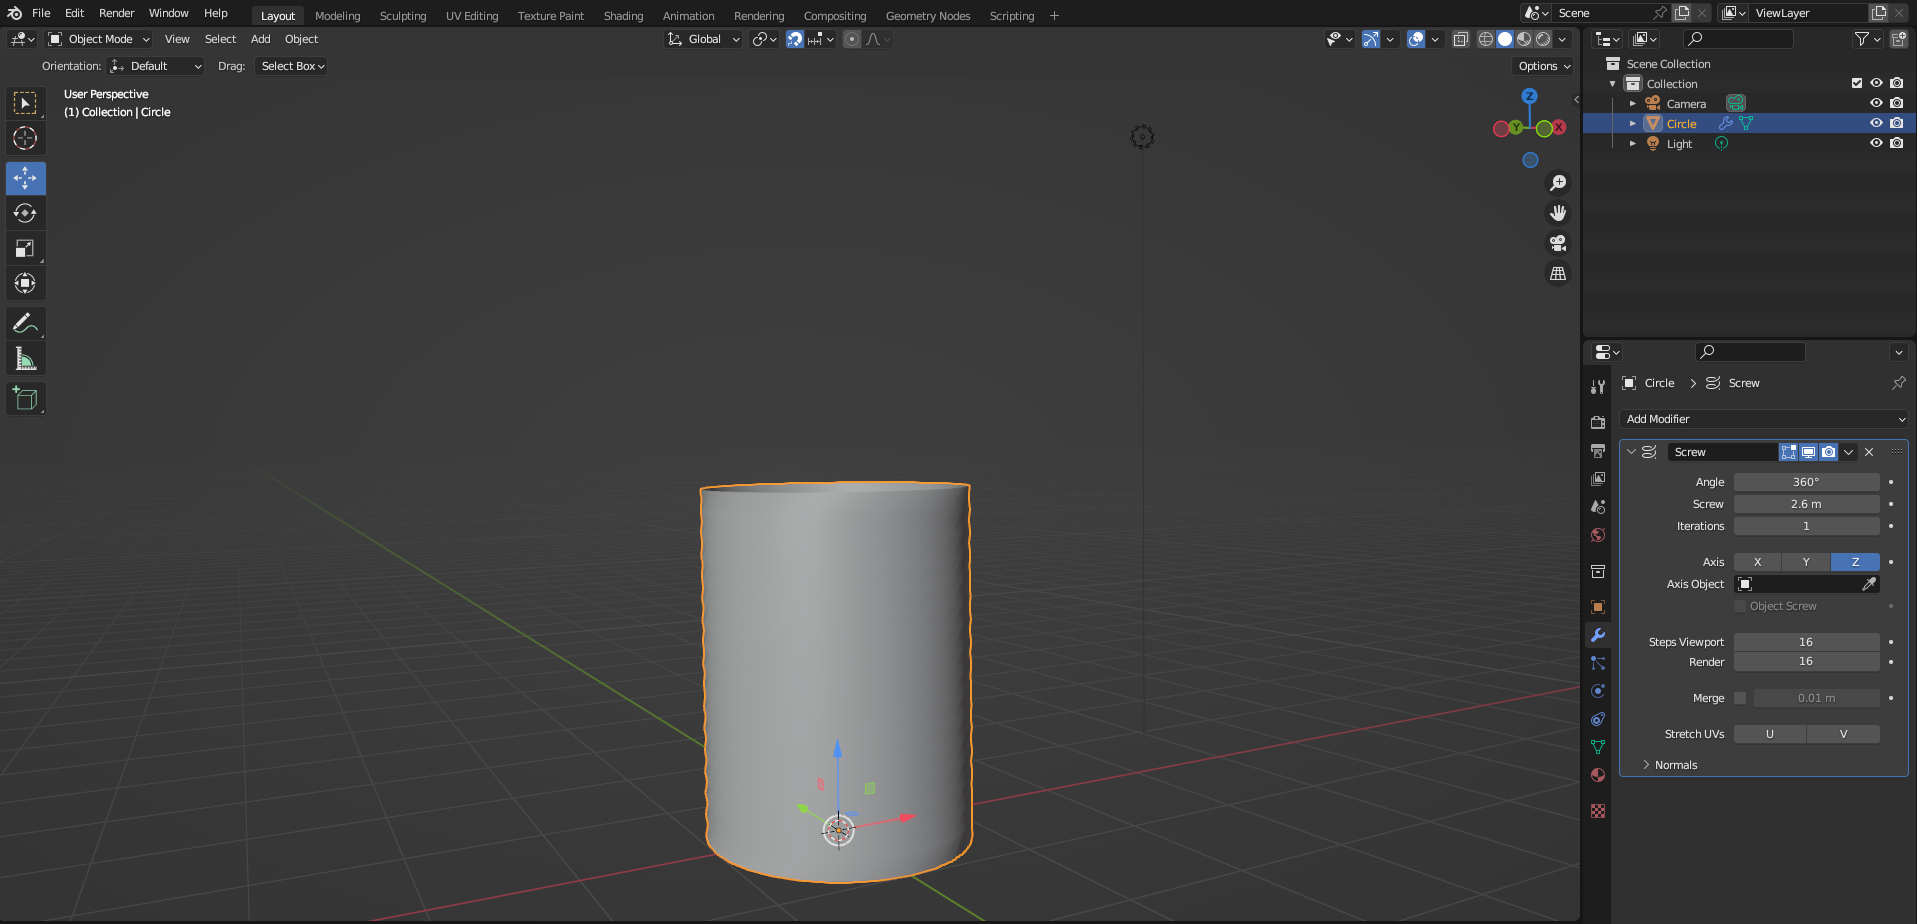The image size is (1917, 924).
Task: Select the Scale tool in toolbar
Action: (x=25, y=248)
